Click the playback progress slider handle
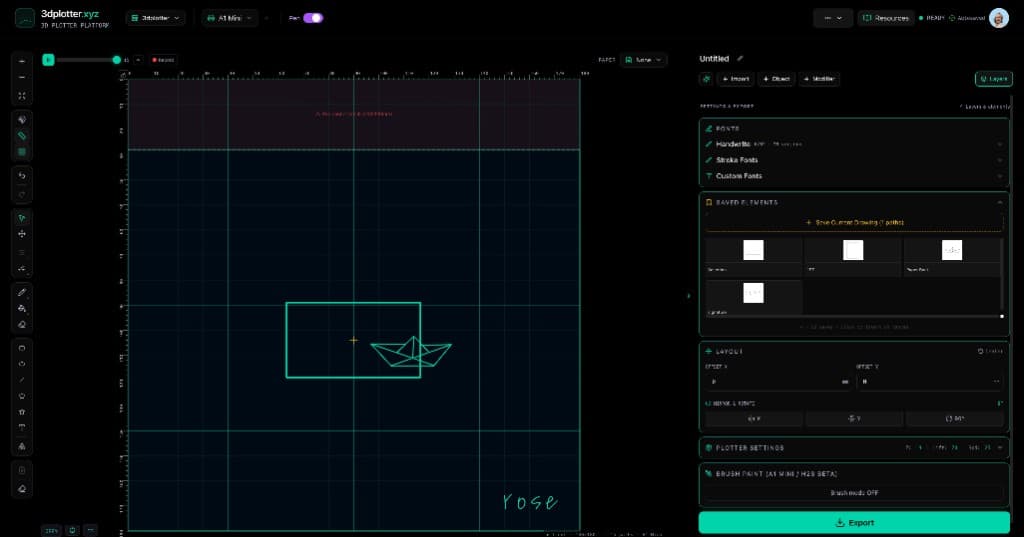The width and height of the screenshot is (1024, 537). point(117,59)
